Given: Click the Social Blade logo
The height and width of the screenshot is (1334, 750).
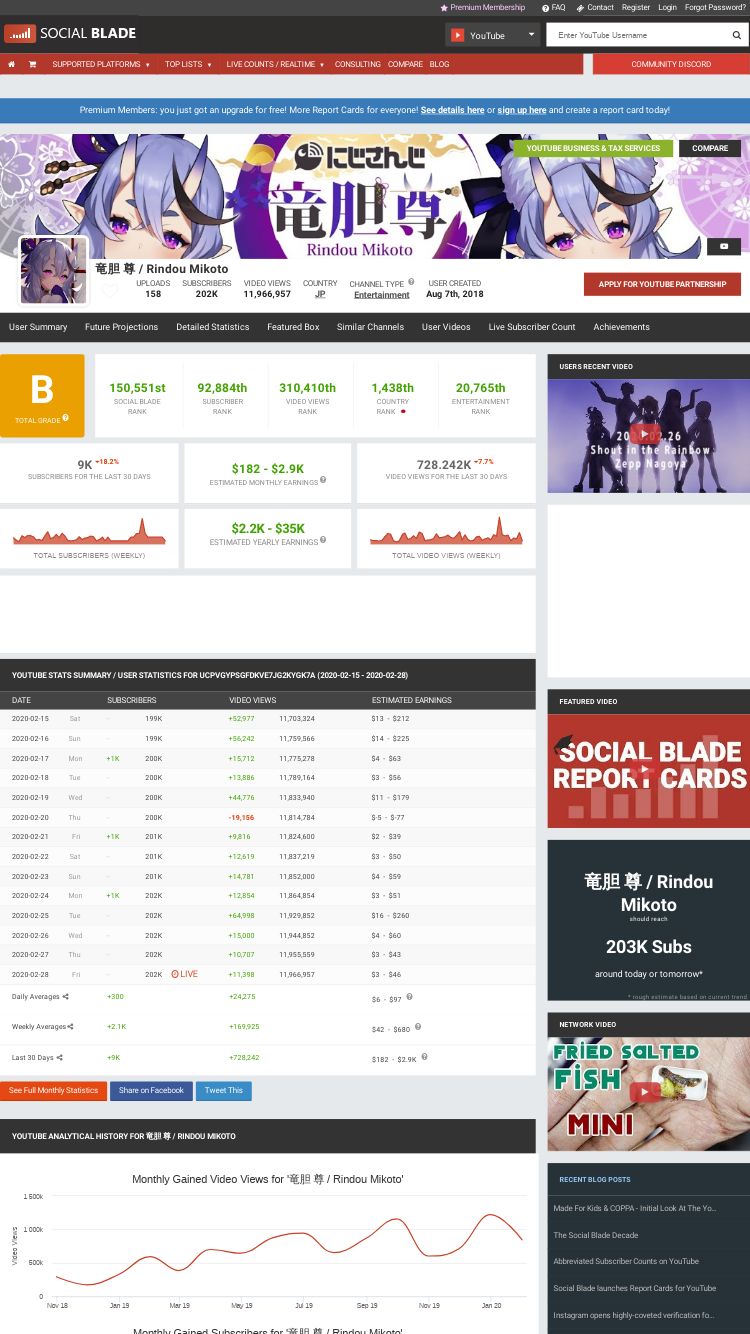Looking at the screenshot, I should click(x=70, y=34).
